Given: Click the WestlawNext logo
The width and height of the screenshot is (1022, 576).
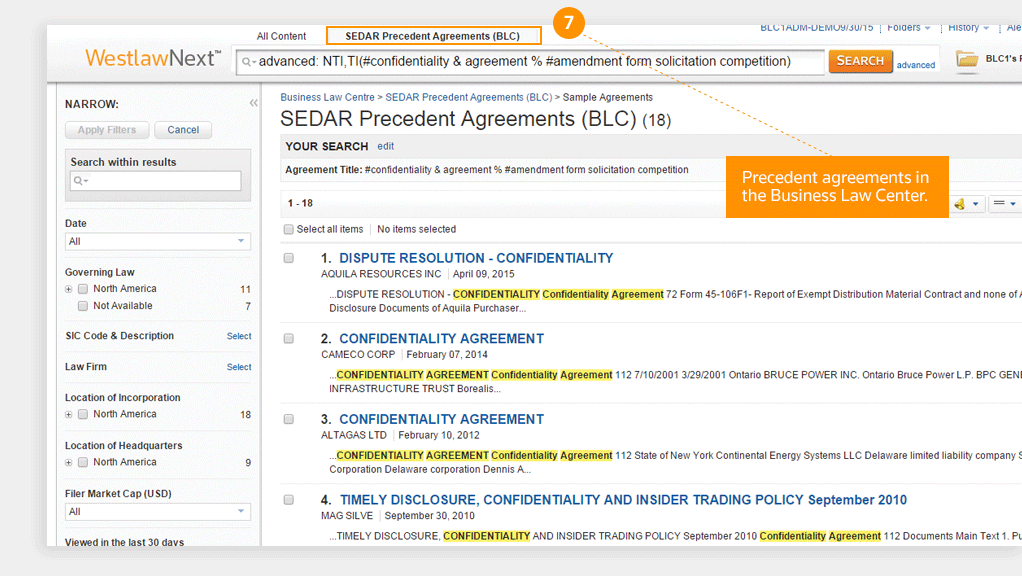Looking at the screenshot, I should tap(153, 58).
